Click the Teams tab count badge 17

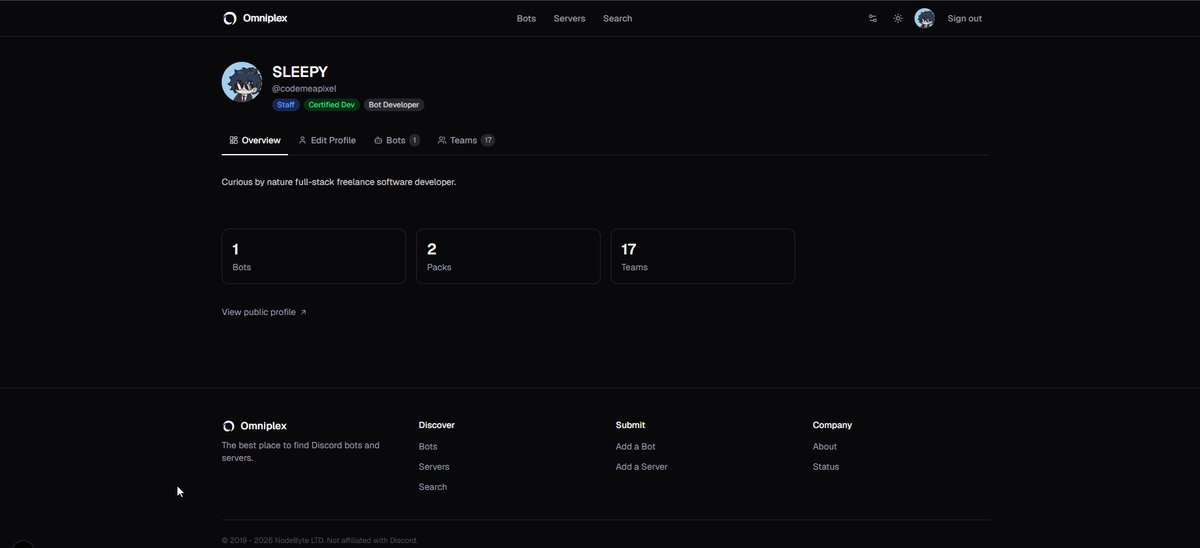click(x=488, y=140)
